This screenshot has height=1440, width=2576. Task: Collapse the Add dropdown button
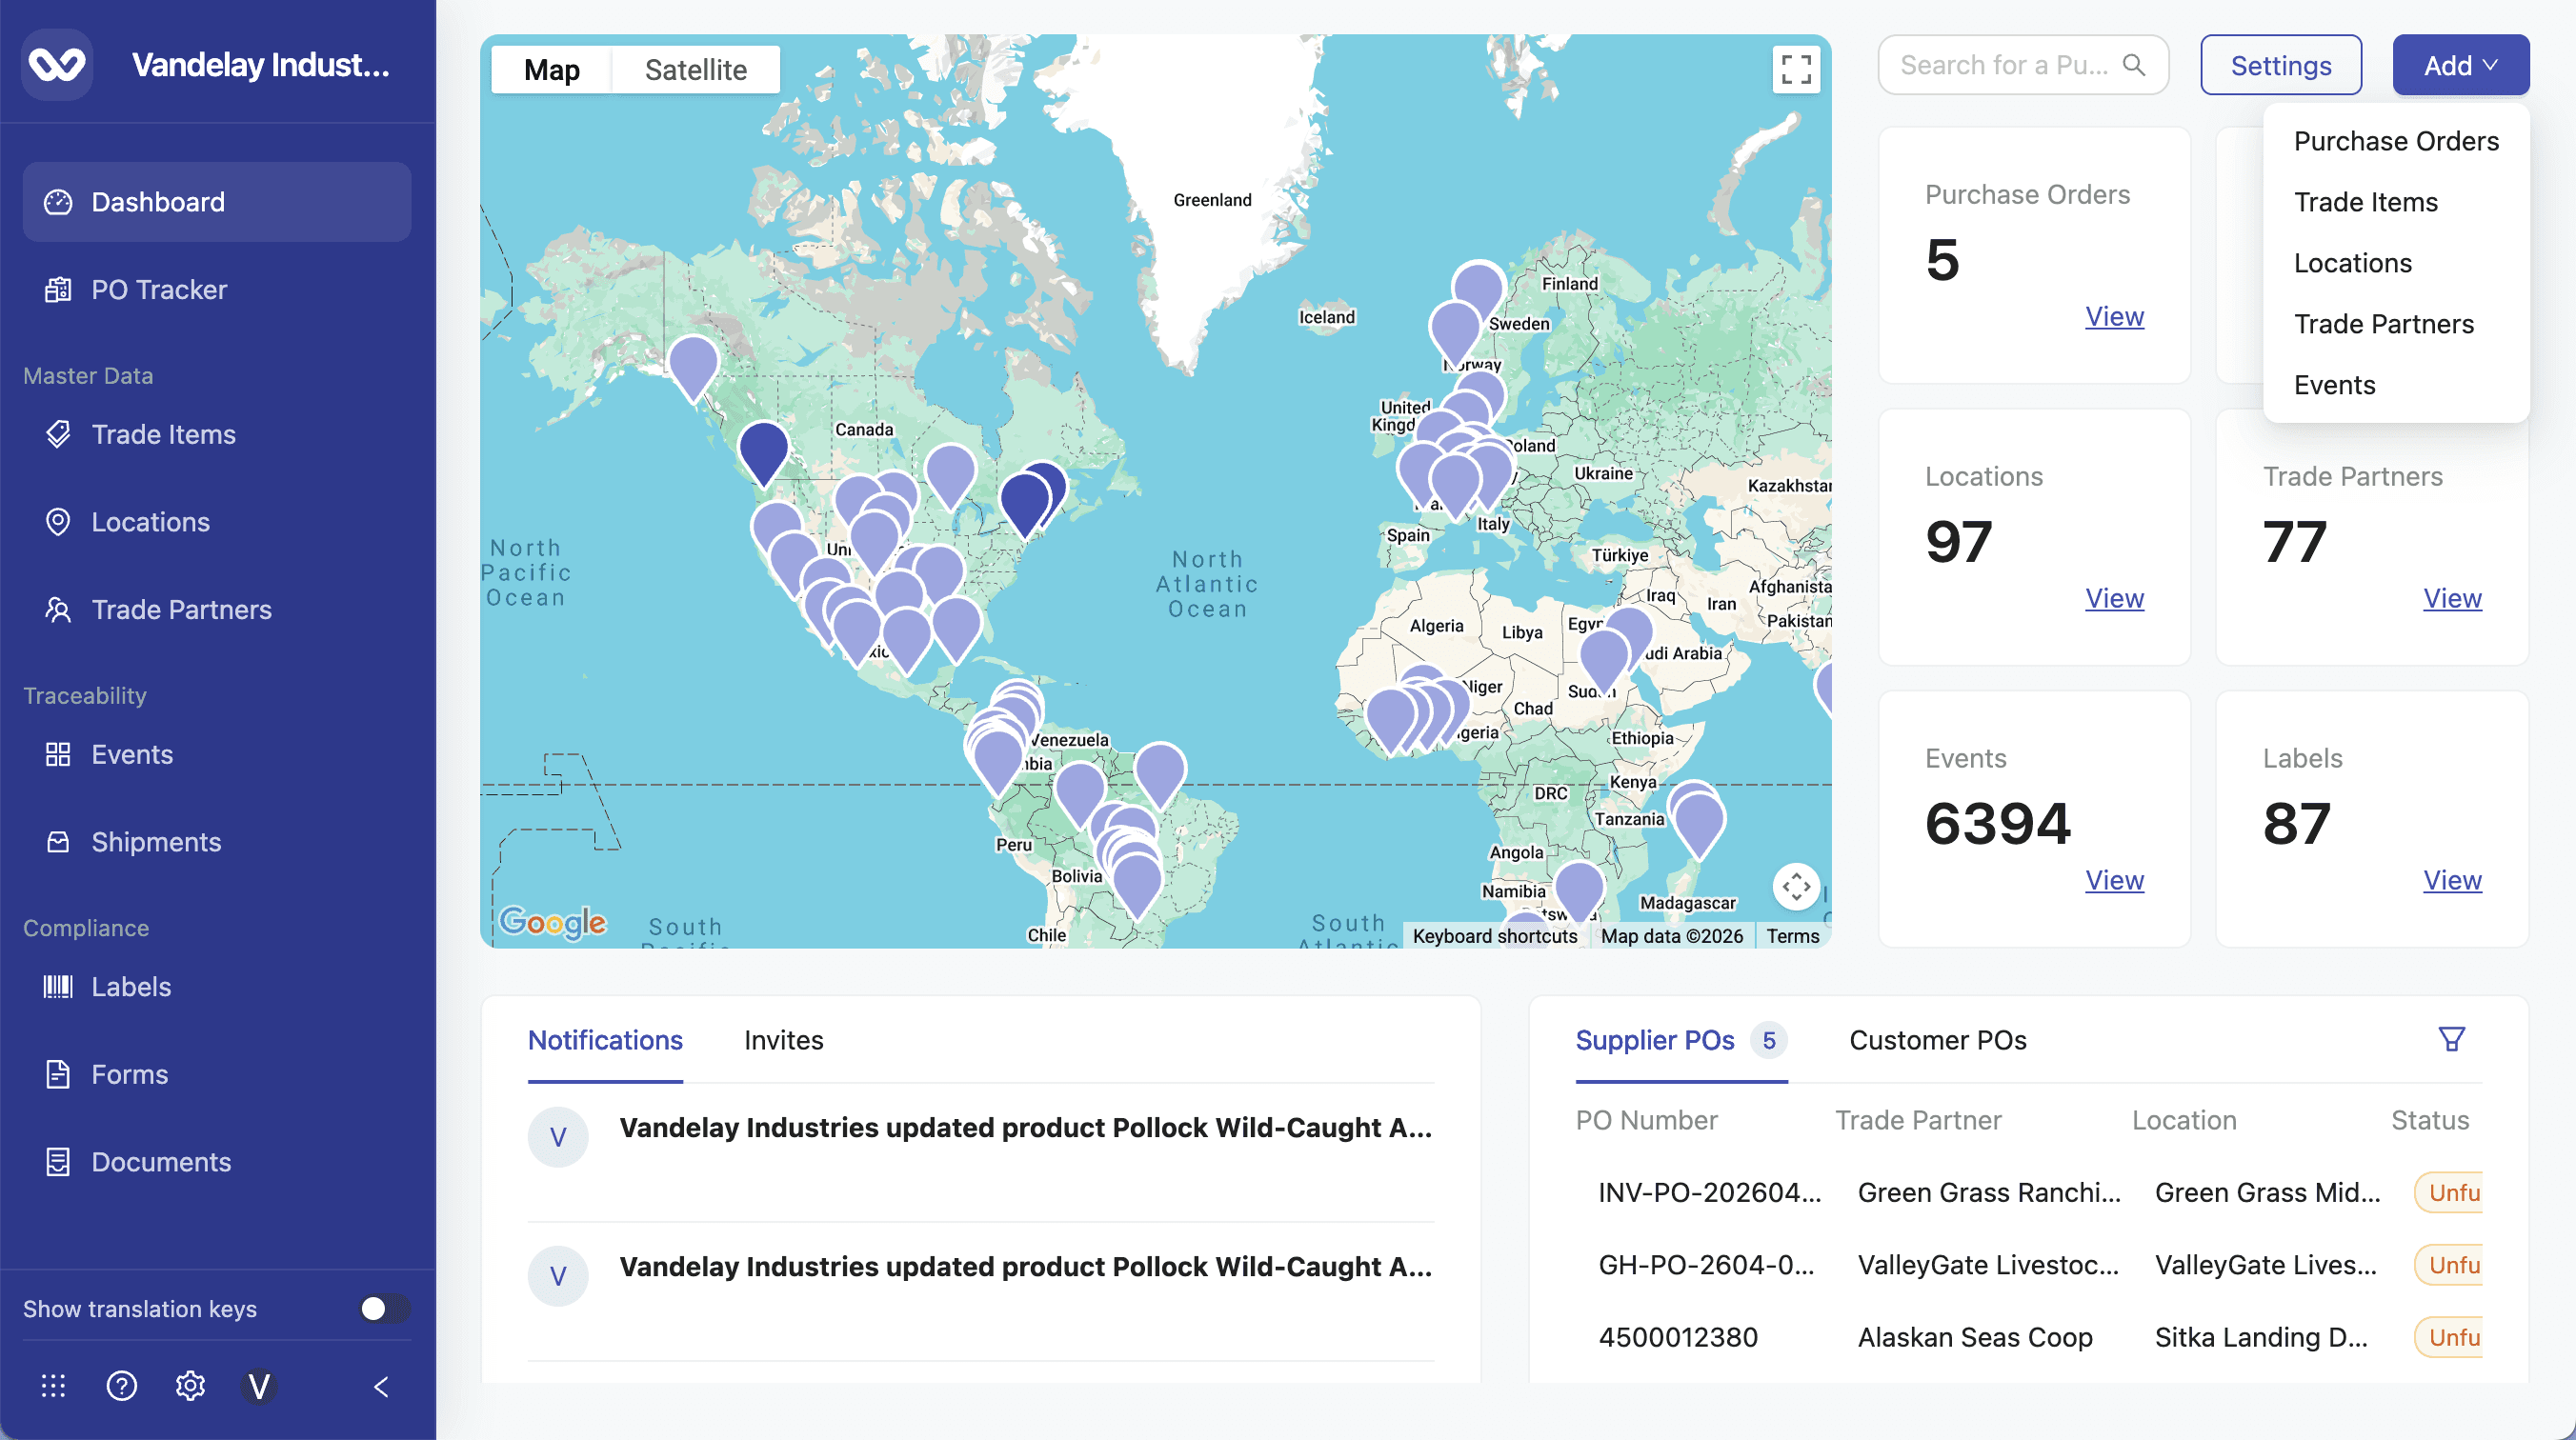(2459, 65)
